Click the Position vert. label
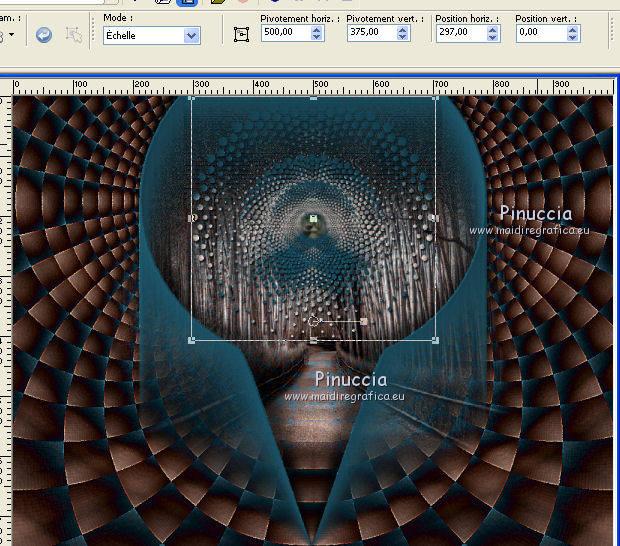The height and width of the screenshot is (546, 620). click(x=546, y=19)
